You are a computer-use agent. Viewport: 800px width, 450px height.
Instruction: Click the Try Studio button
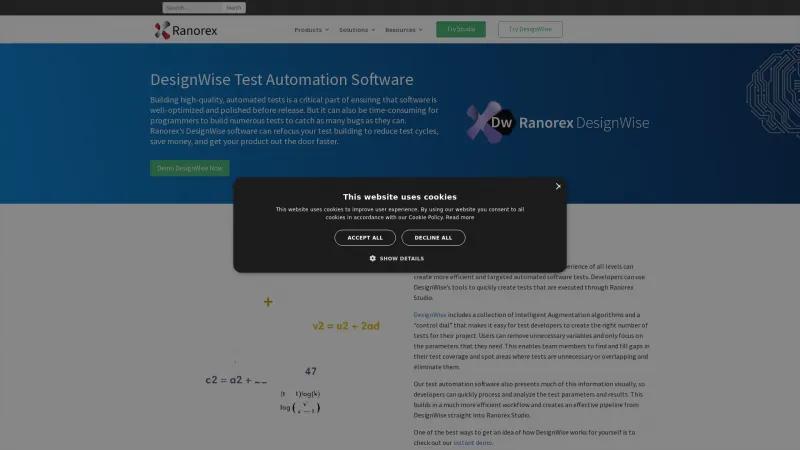(x=461, y=29)
